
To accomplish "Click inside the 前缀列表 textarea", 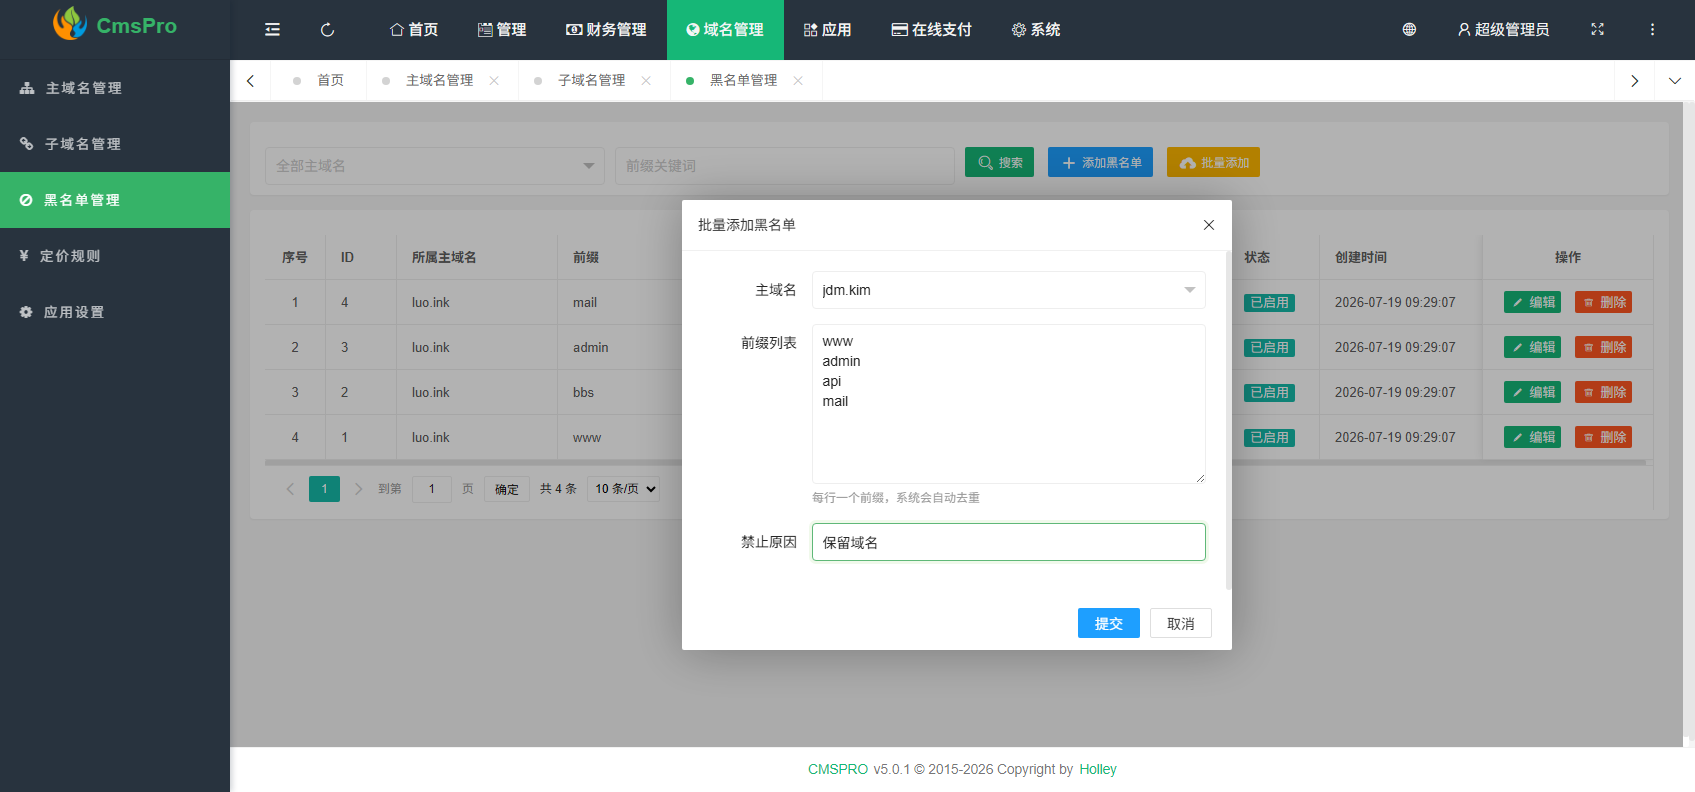I will click(1008, 404).
